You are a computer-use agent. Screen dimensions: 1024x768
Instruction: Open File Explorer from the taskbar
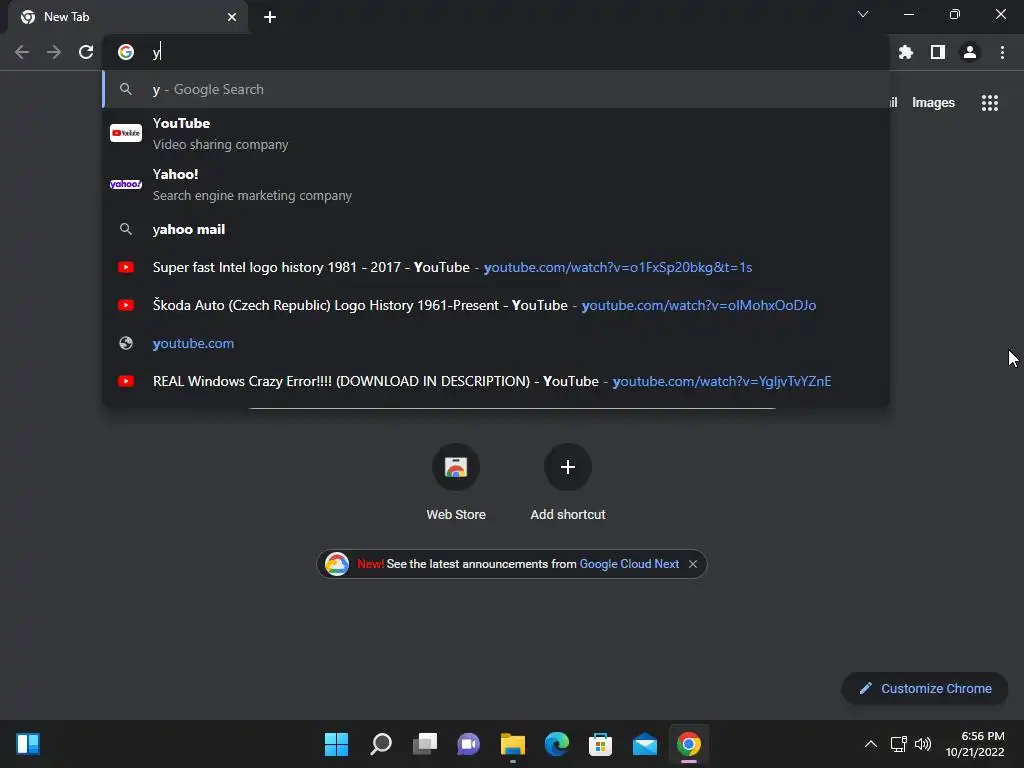513,744
